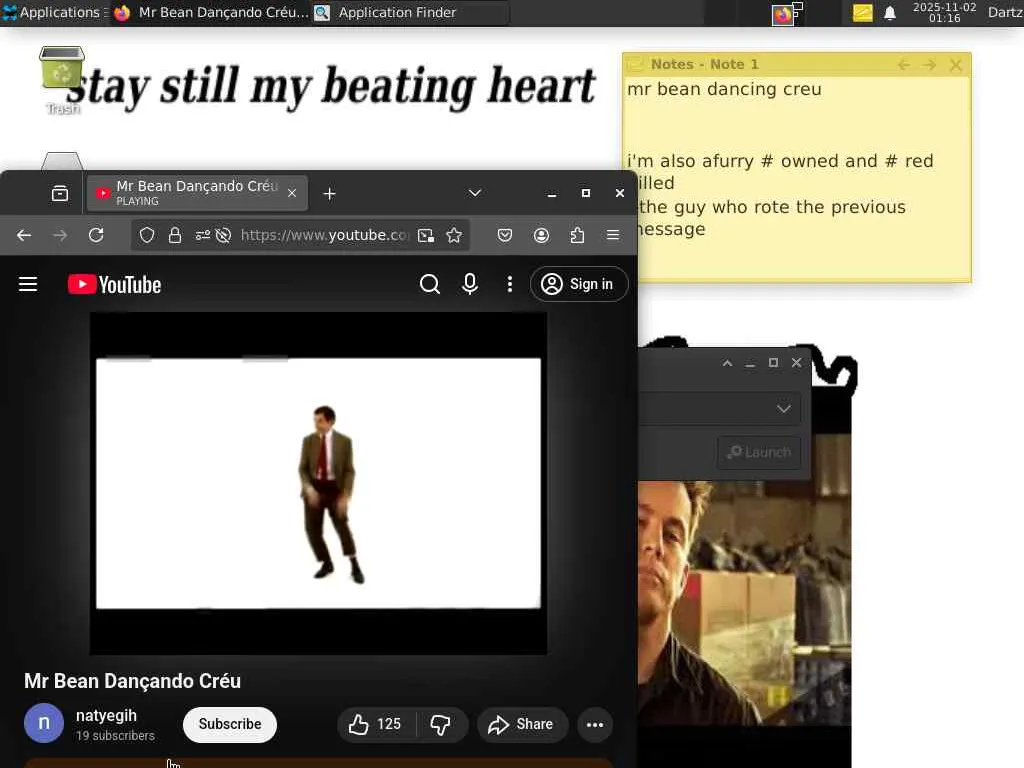
Task: Select the Mr Bean Dançando Créu browser tab
Action: tap(196, 193)
